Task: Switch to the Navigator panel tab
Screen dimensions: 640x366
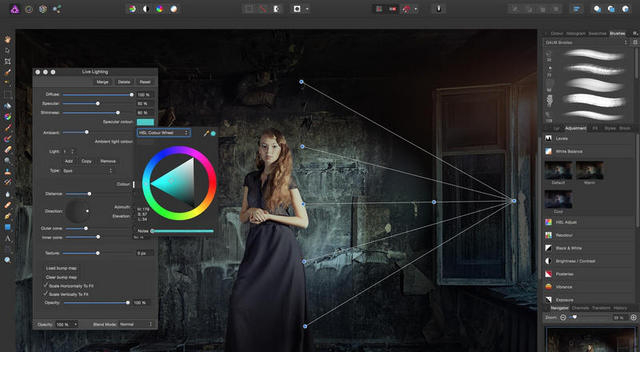Action: click(x=559, y=308)
